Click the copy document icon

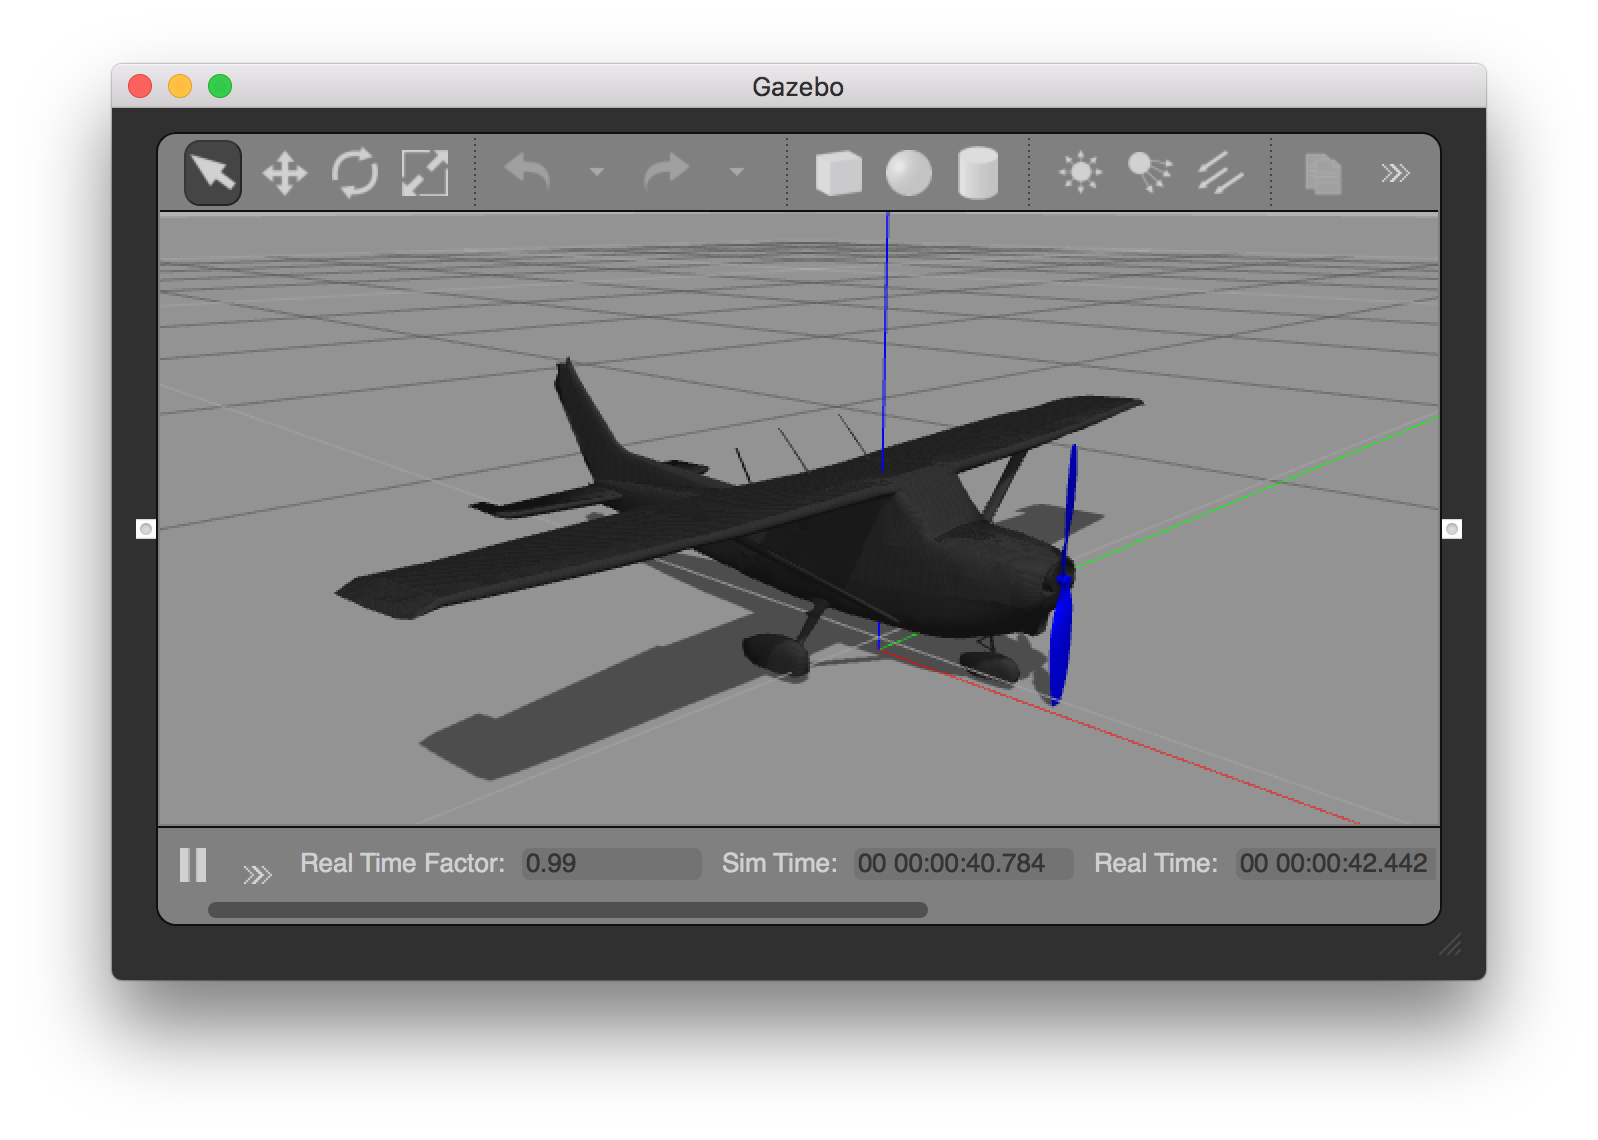click(x=1322, y=173)
